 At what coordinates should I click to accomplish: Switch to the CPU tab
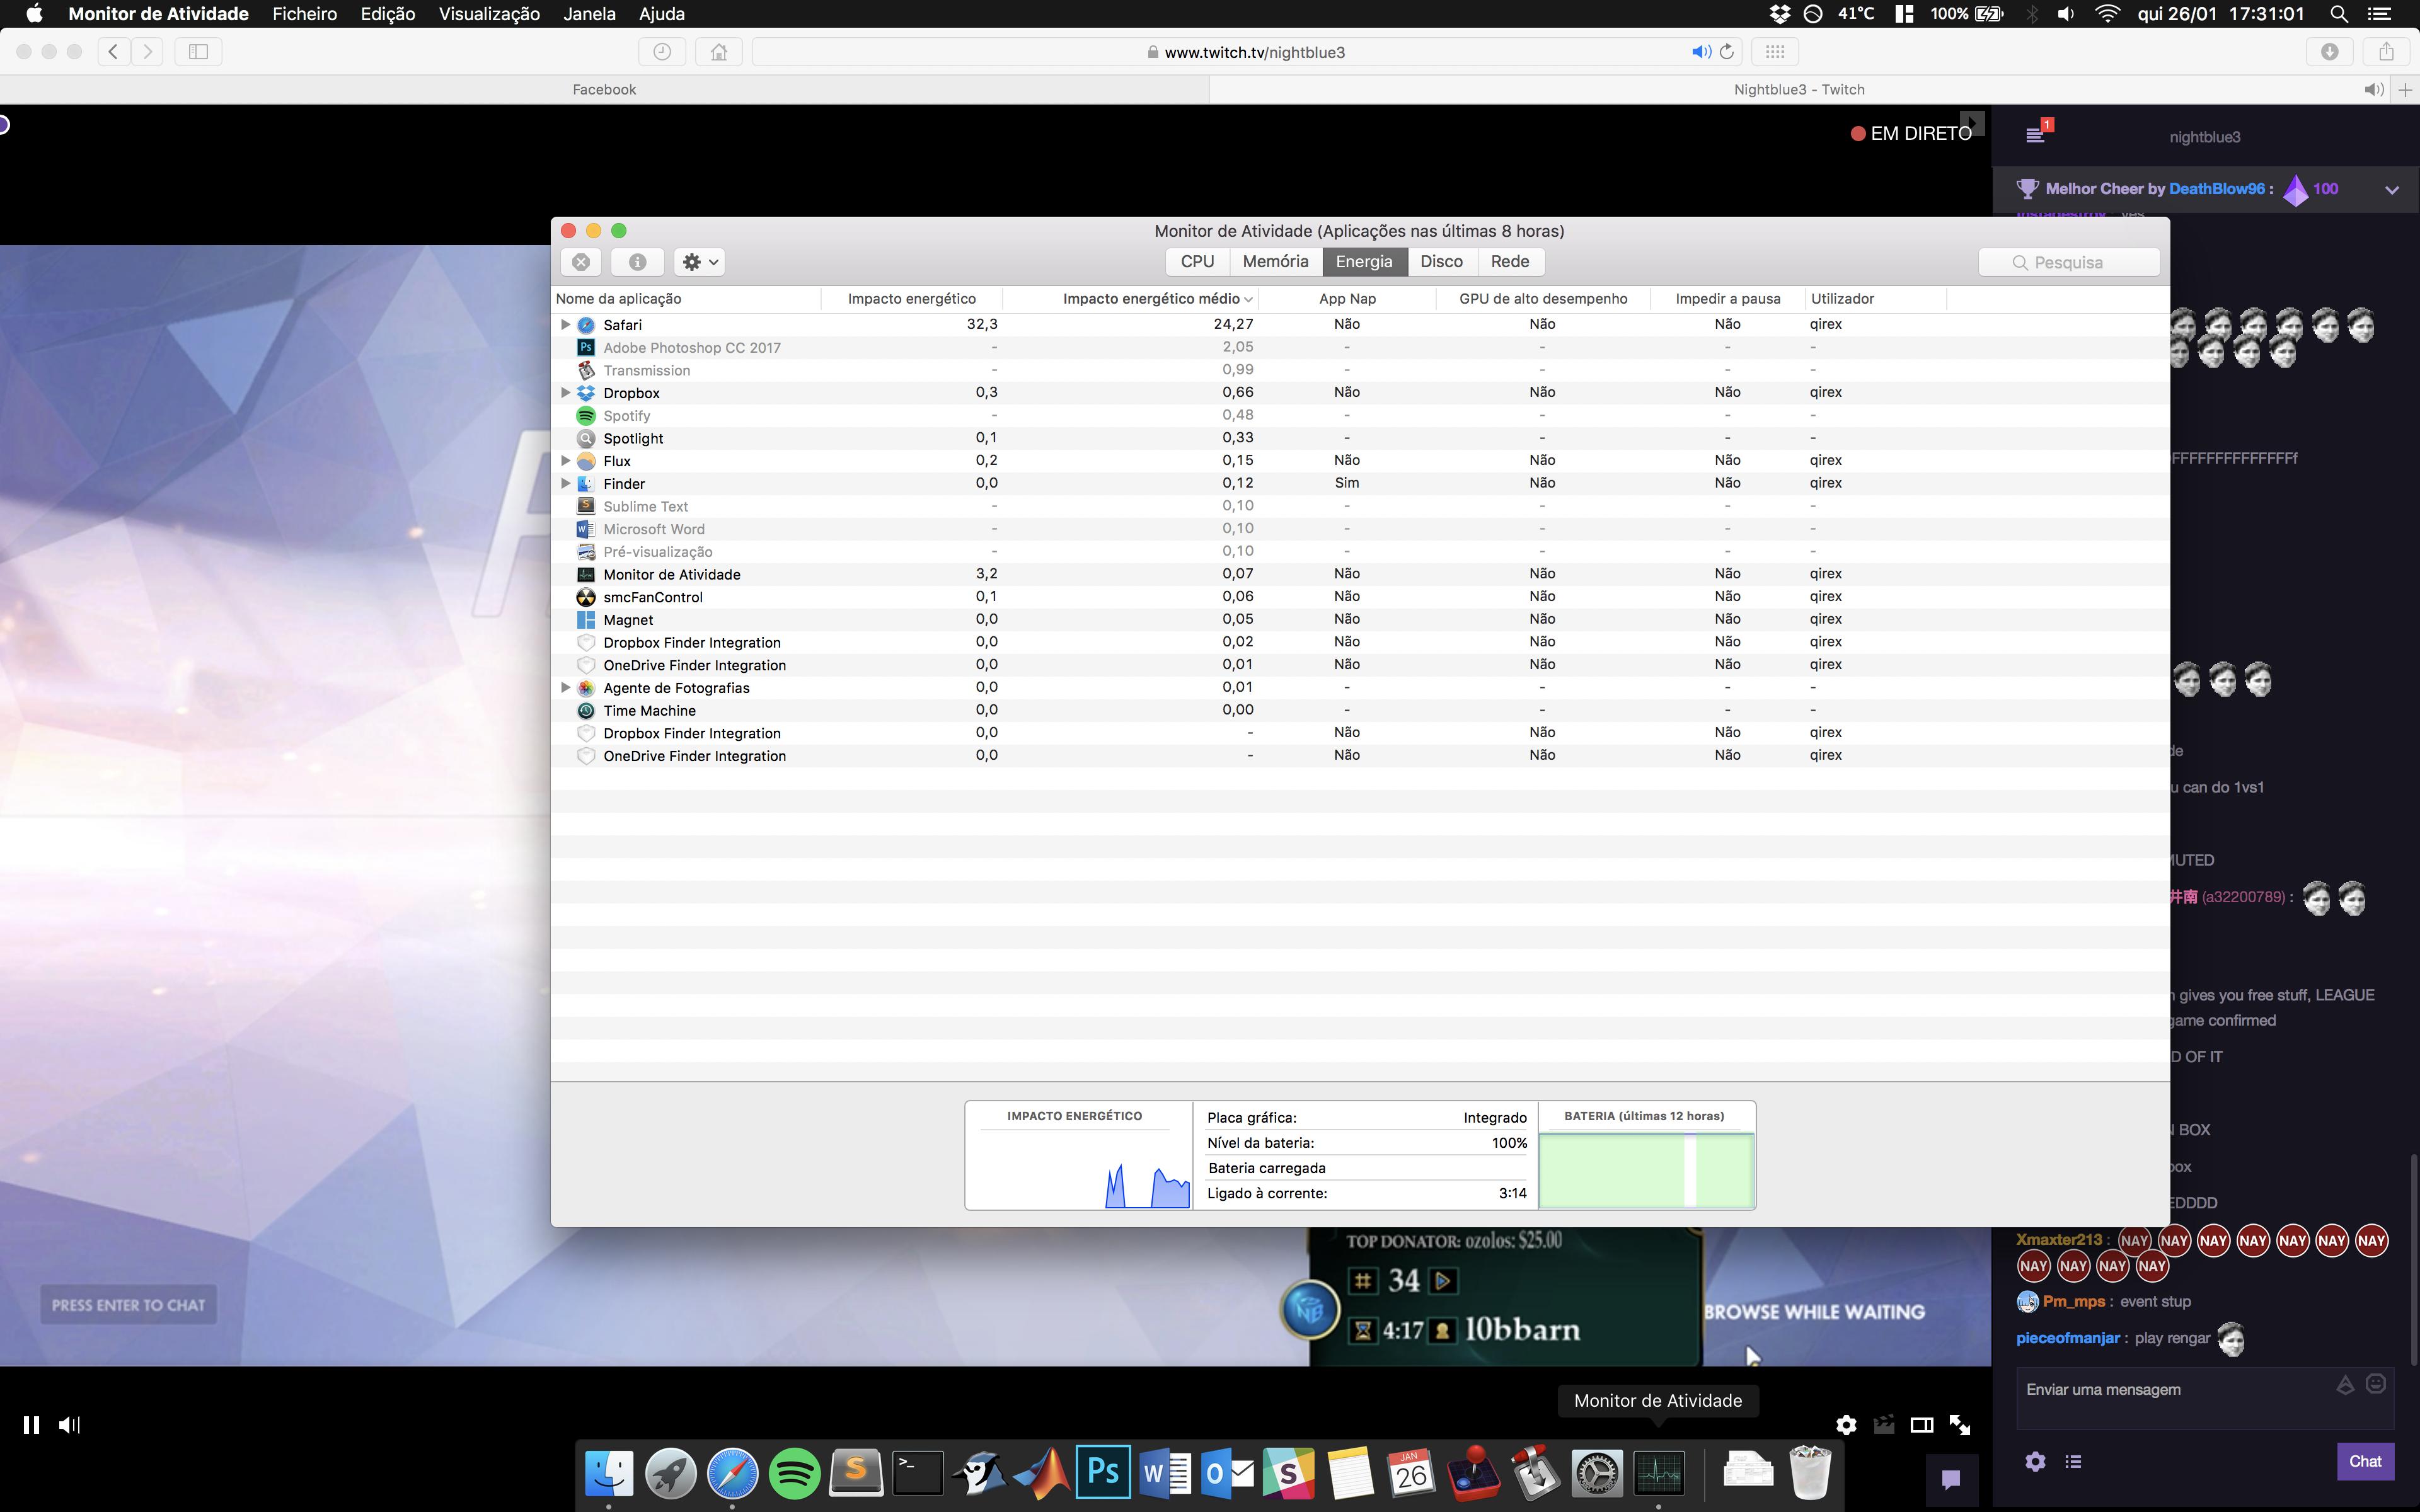[1197, 261]
